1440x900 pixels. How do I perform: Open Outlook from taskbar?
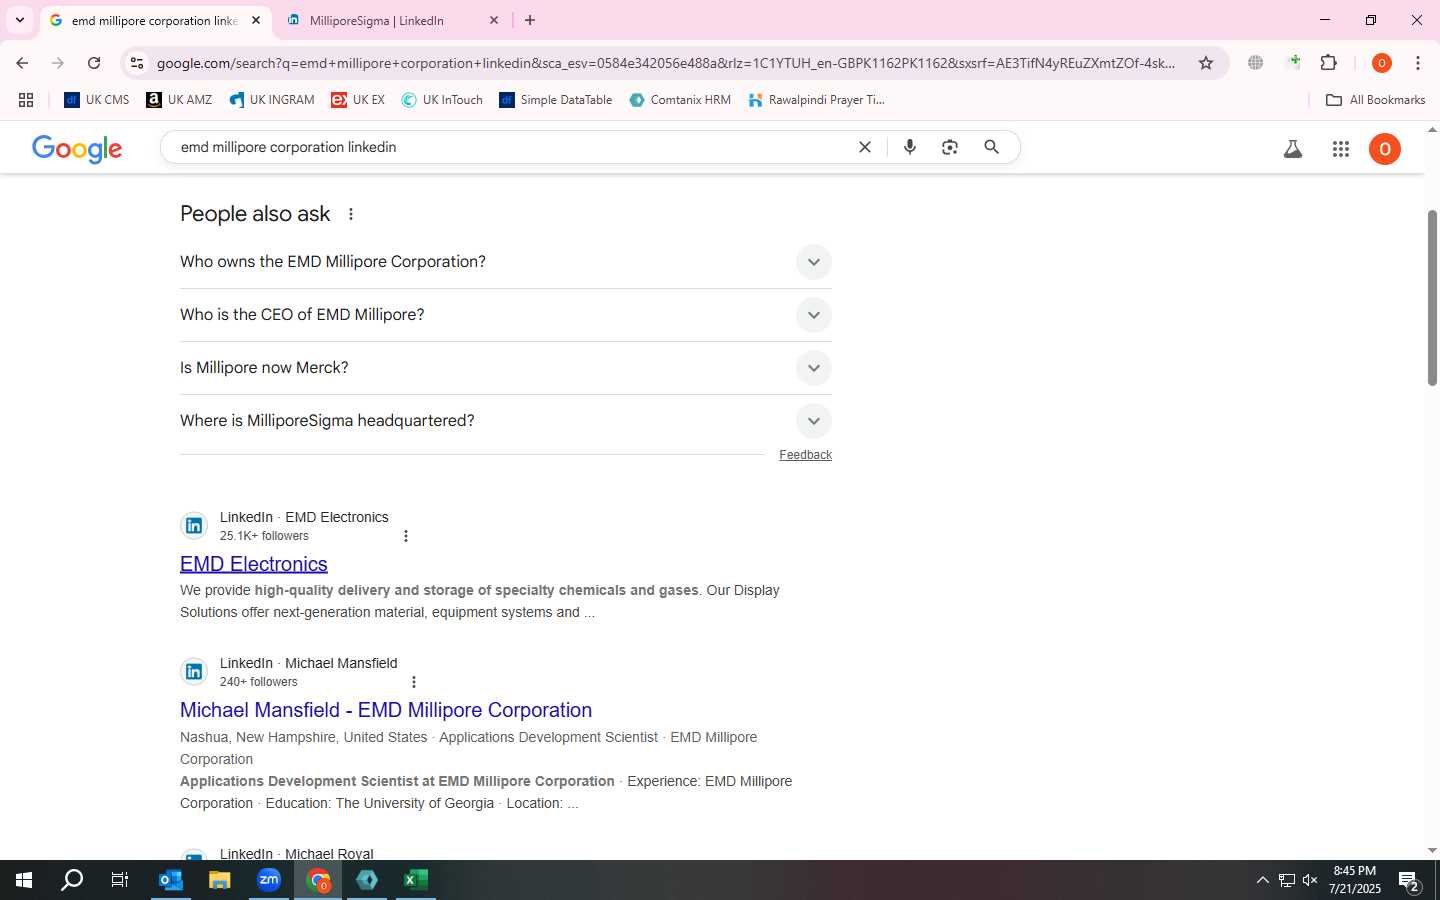pos(171,880)
